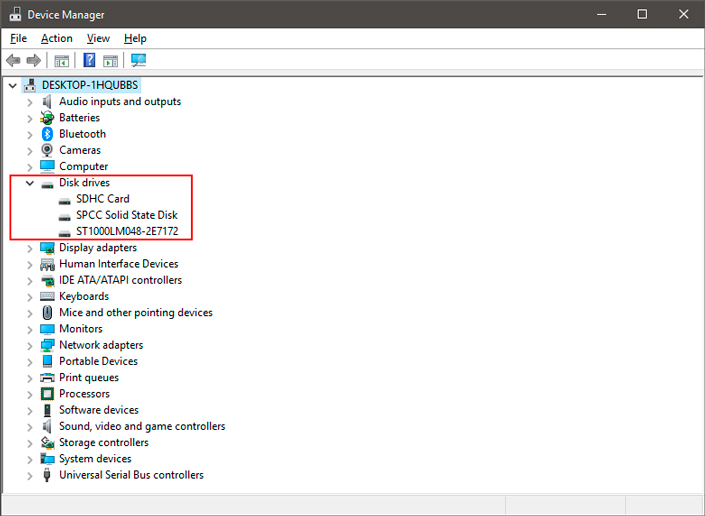Click the Bluetooth category icon
Screen dimensions: 705x516
pyautogui.click(x=47, y=134)
